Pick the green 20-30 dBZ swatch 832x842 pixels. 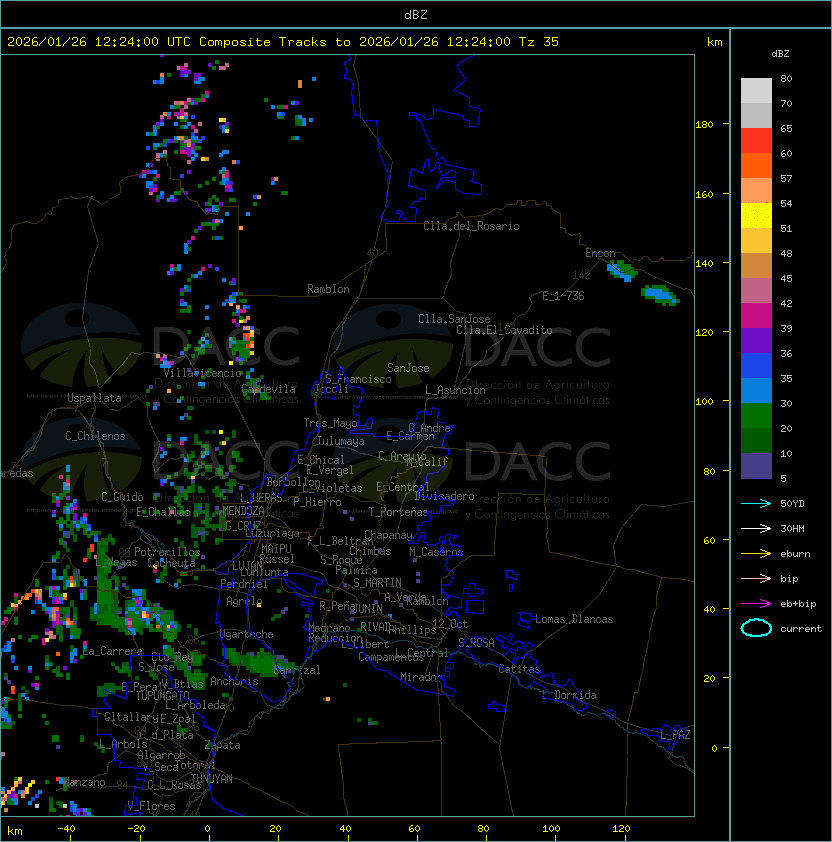pyautogui.click(x=756, y=415)
